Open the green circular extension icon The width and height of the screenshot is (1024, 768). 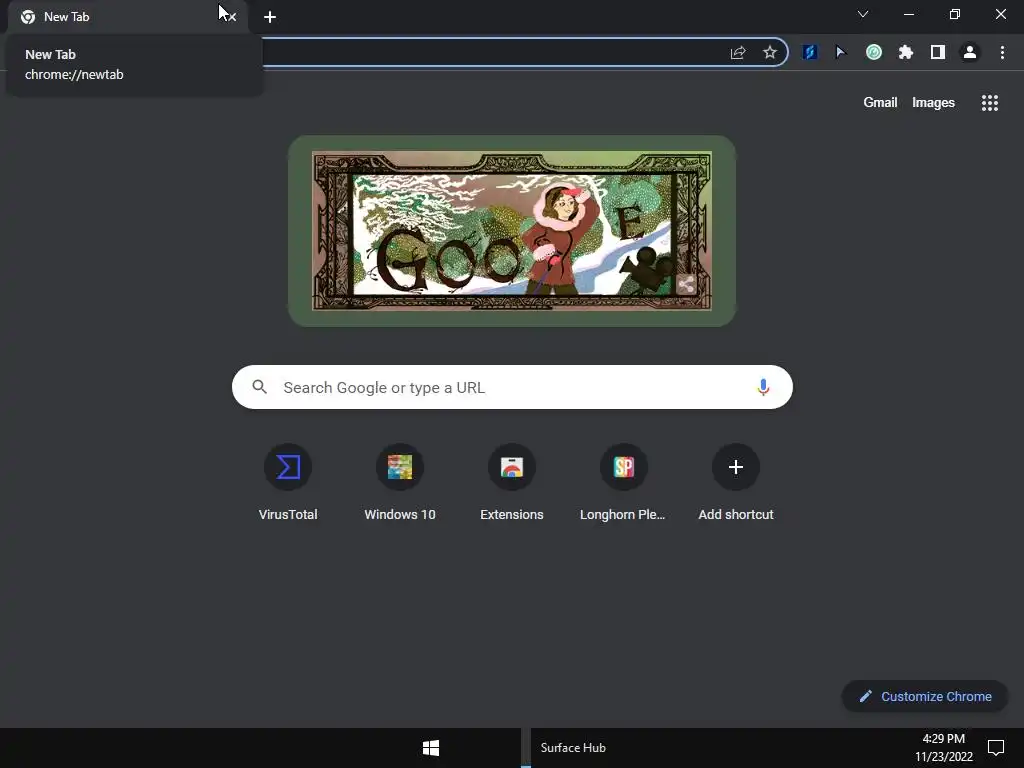(874, 52)
